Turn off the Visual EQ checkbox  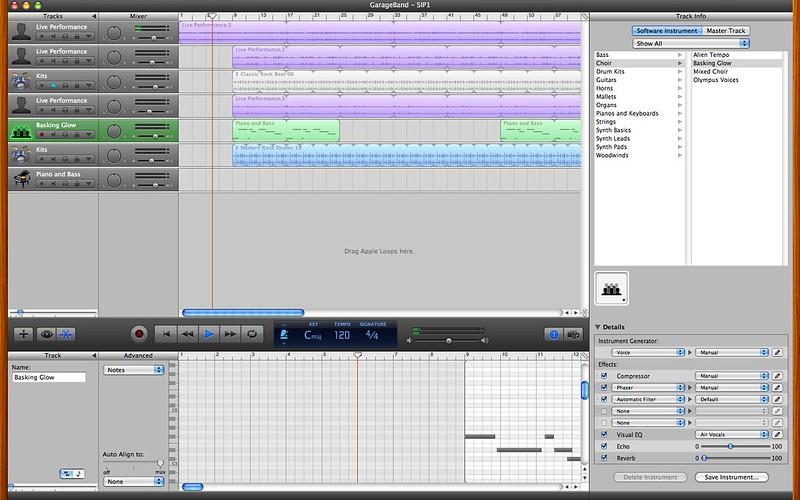tap(603, 434)
